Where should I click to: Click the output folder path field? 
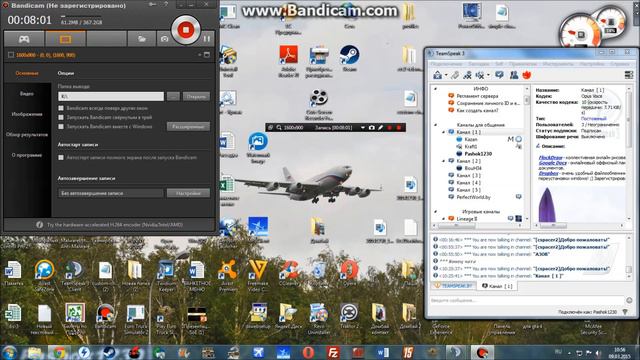(x=111, y=96)
